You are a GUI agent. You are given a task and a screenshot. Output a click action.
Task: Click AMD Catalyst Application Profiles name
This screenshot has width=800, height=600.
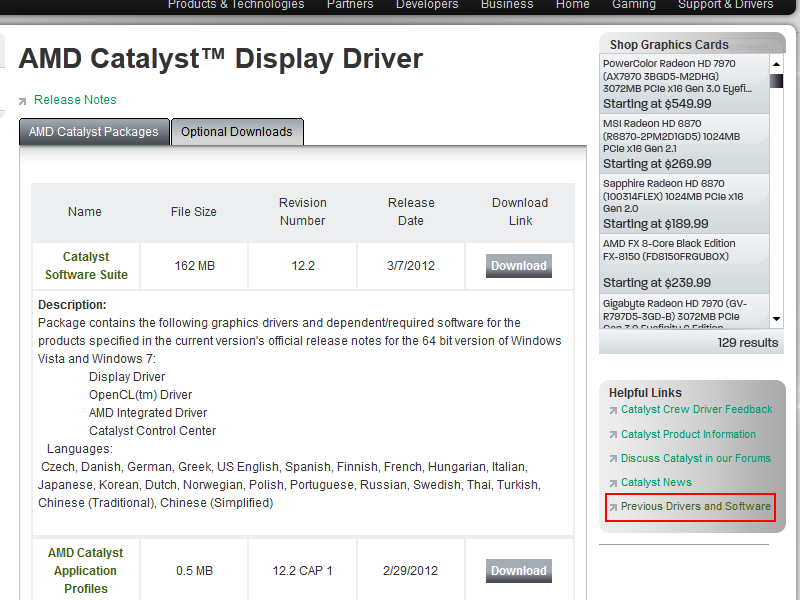(x=86, y=570)
